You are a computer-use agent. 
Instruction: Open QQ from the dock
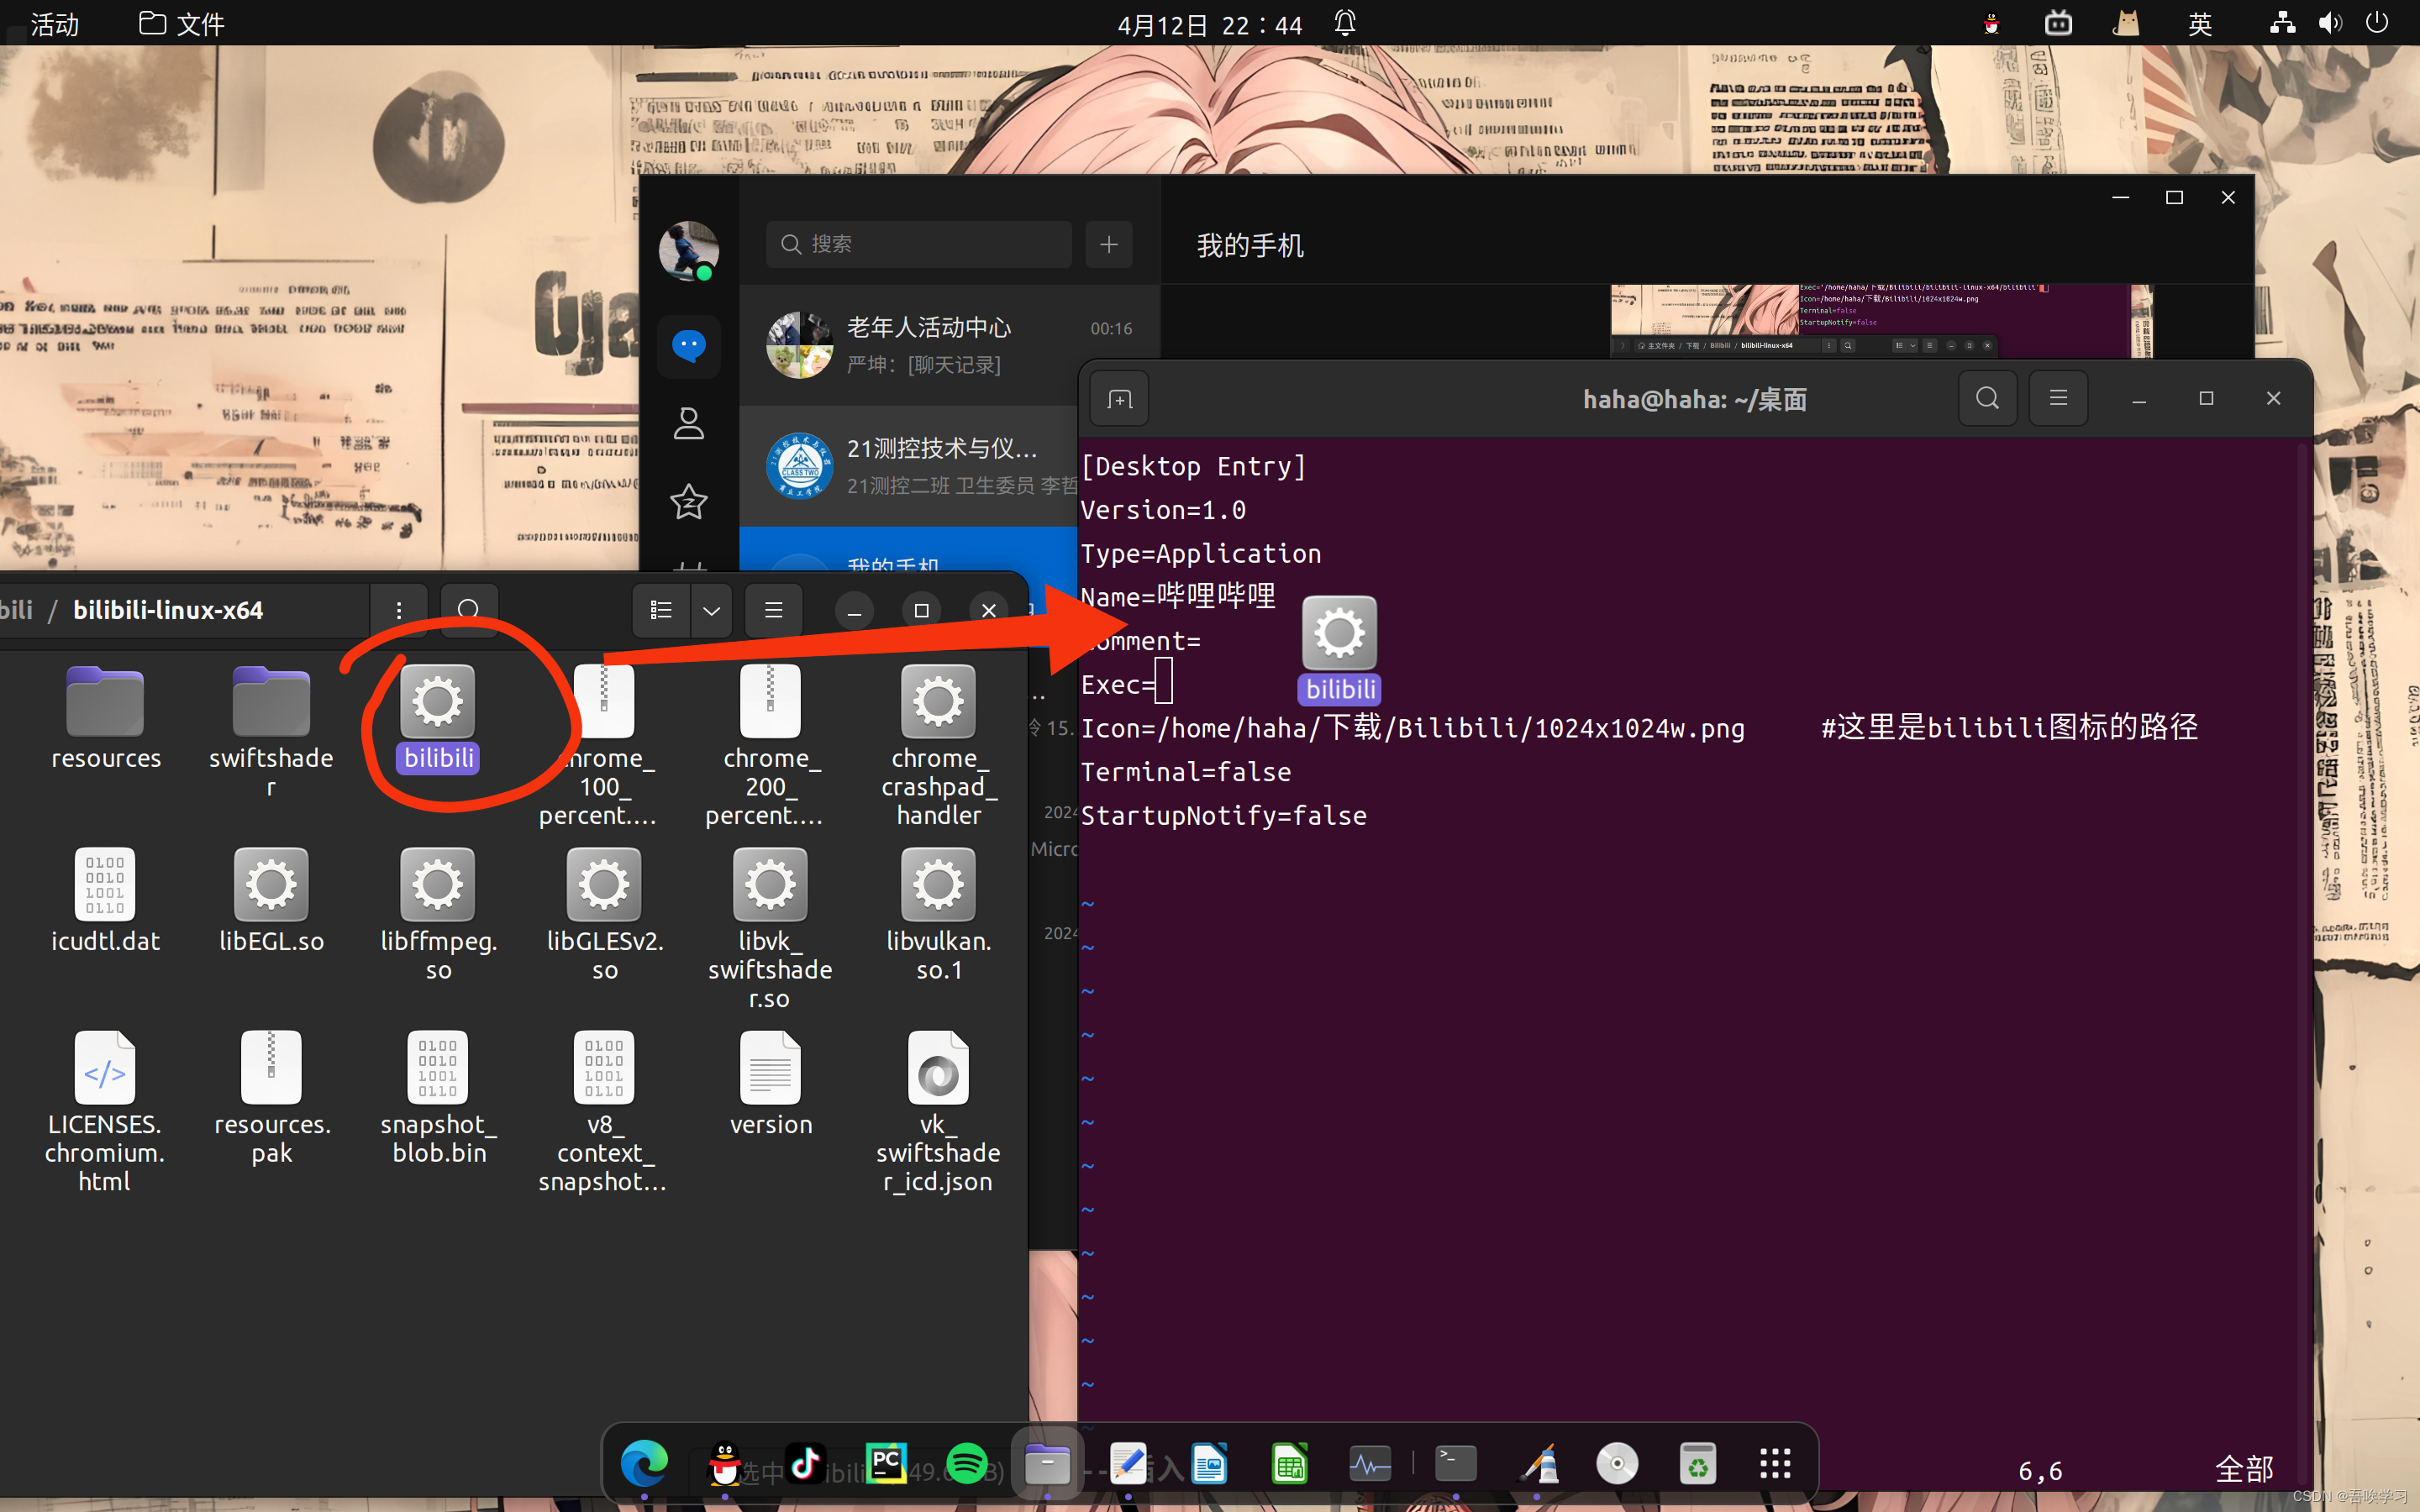coord(725,1465)
